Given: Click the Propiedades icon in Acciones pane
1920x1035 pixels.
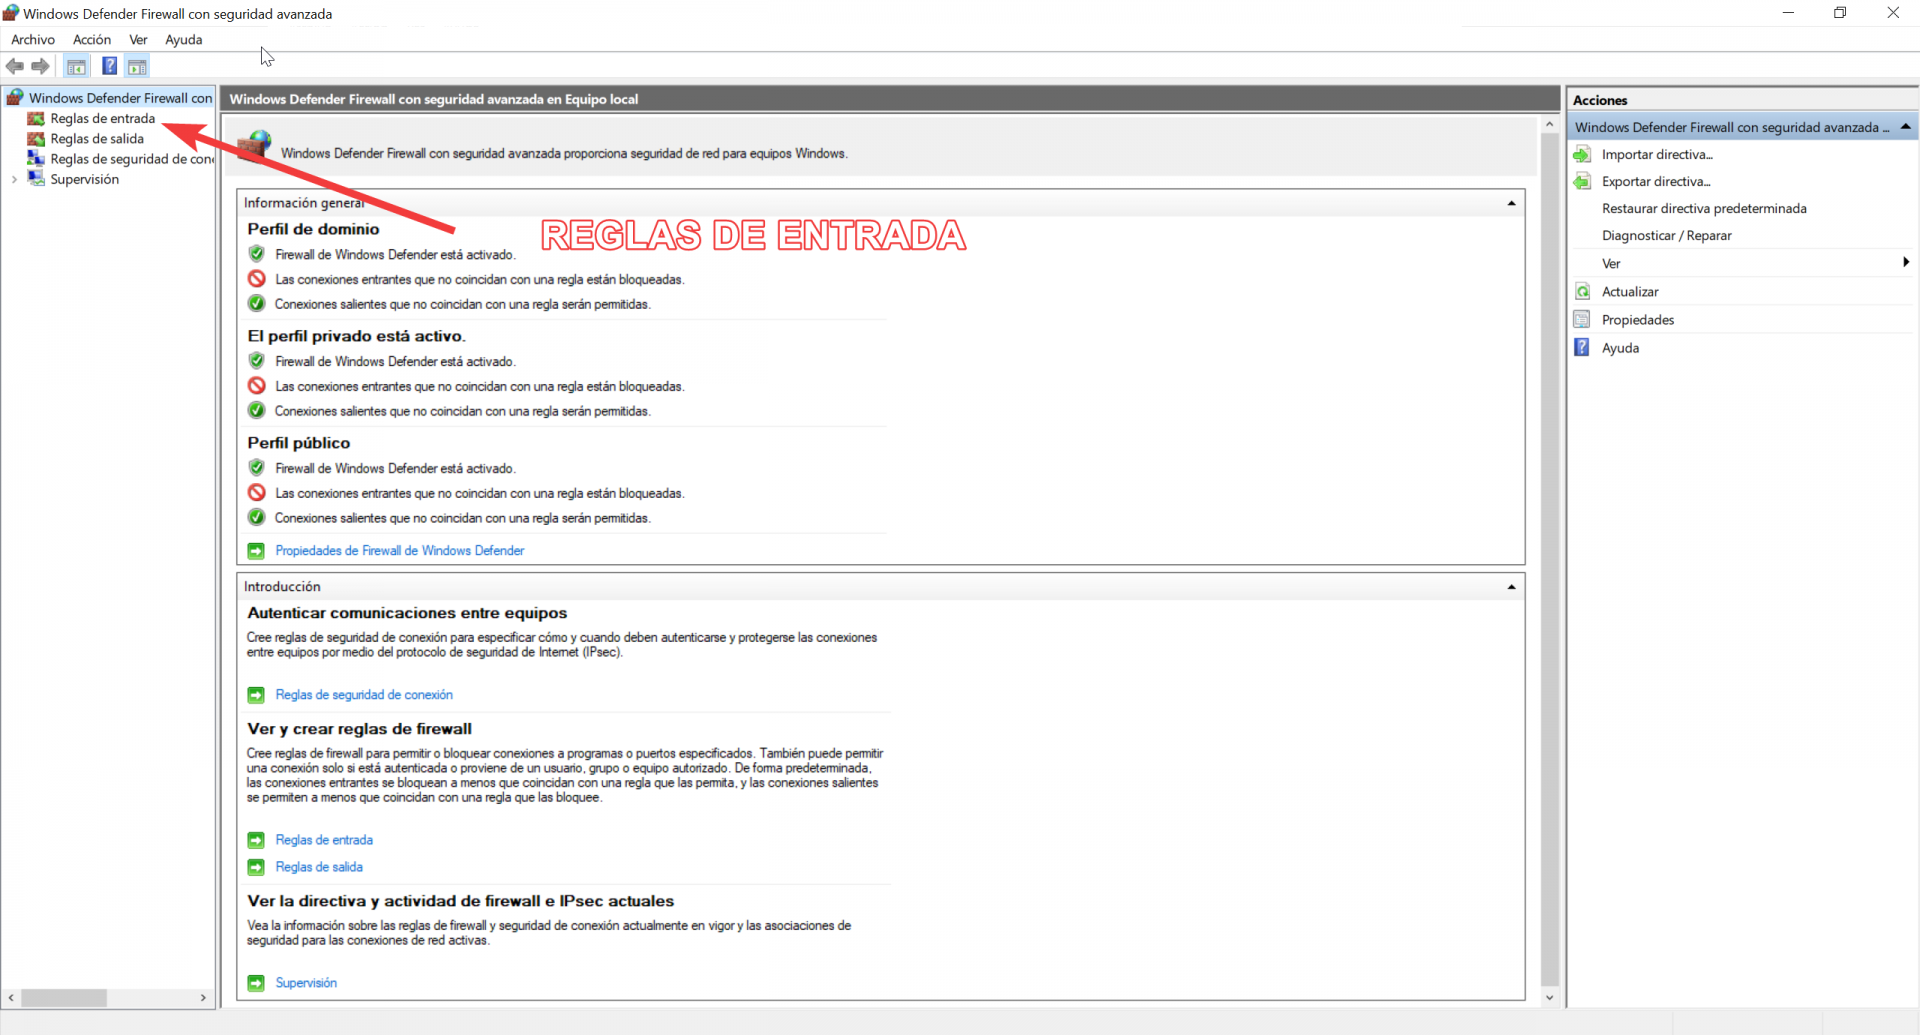Looking at the screenshot, I should point(1582,320).
